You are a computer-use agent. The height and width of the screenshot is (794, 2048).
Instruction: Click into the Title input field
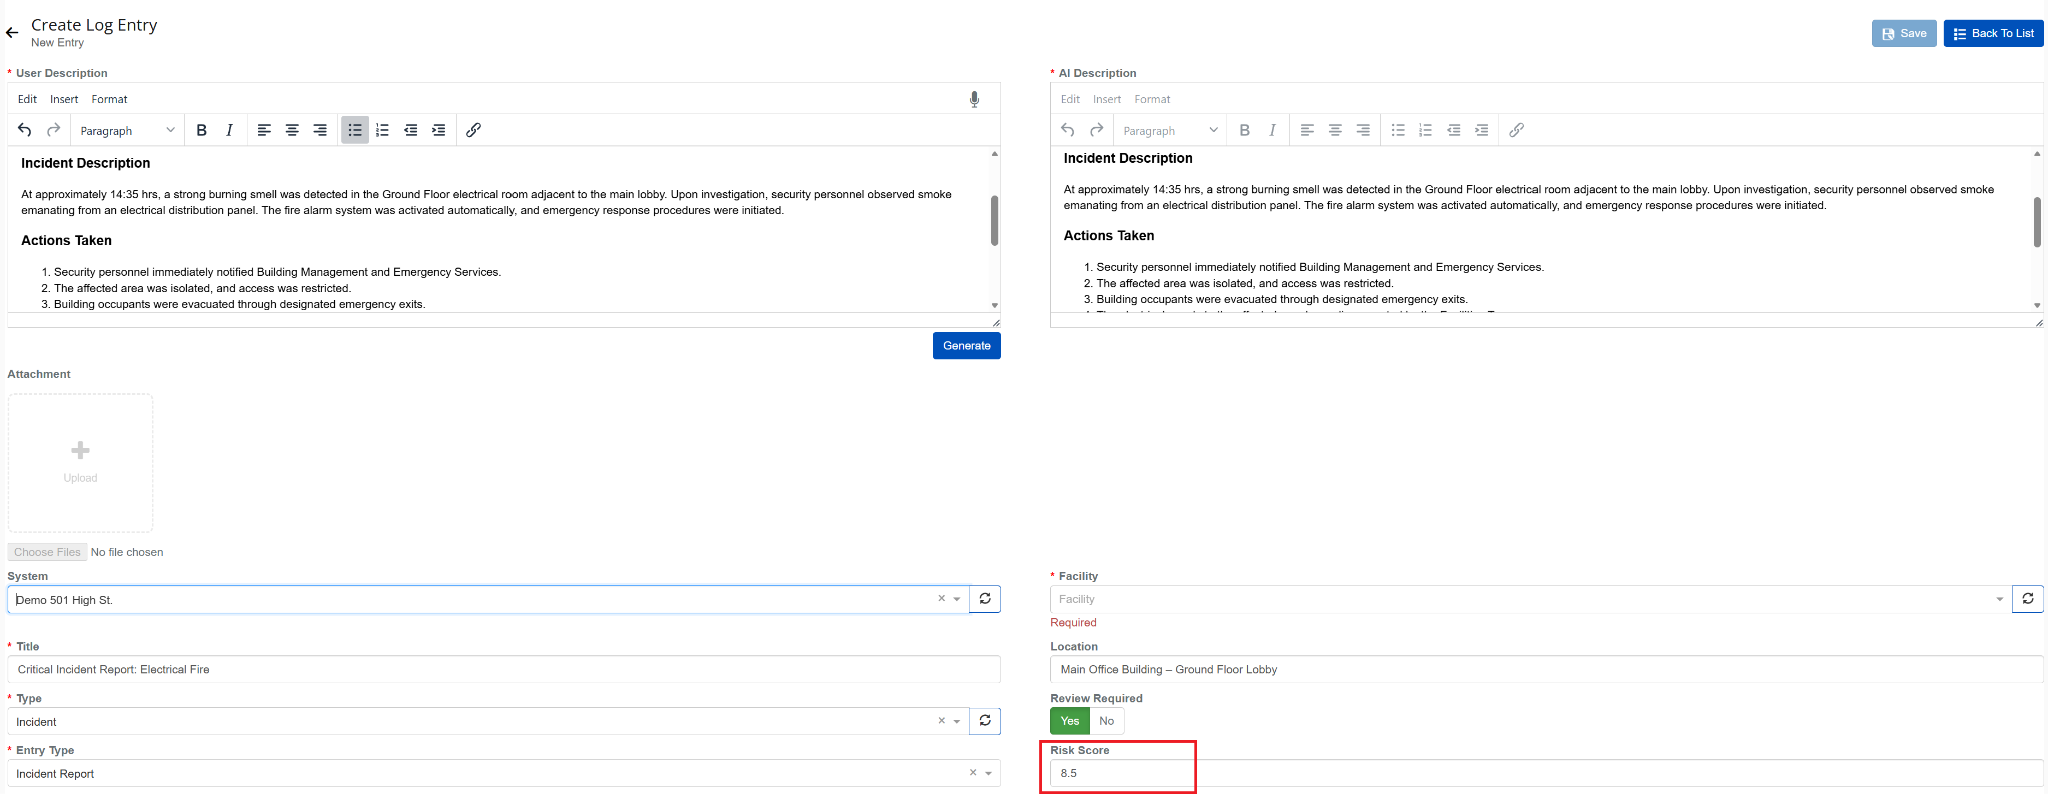[504, 669]
